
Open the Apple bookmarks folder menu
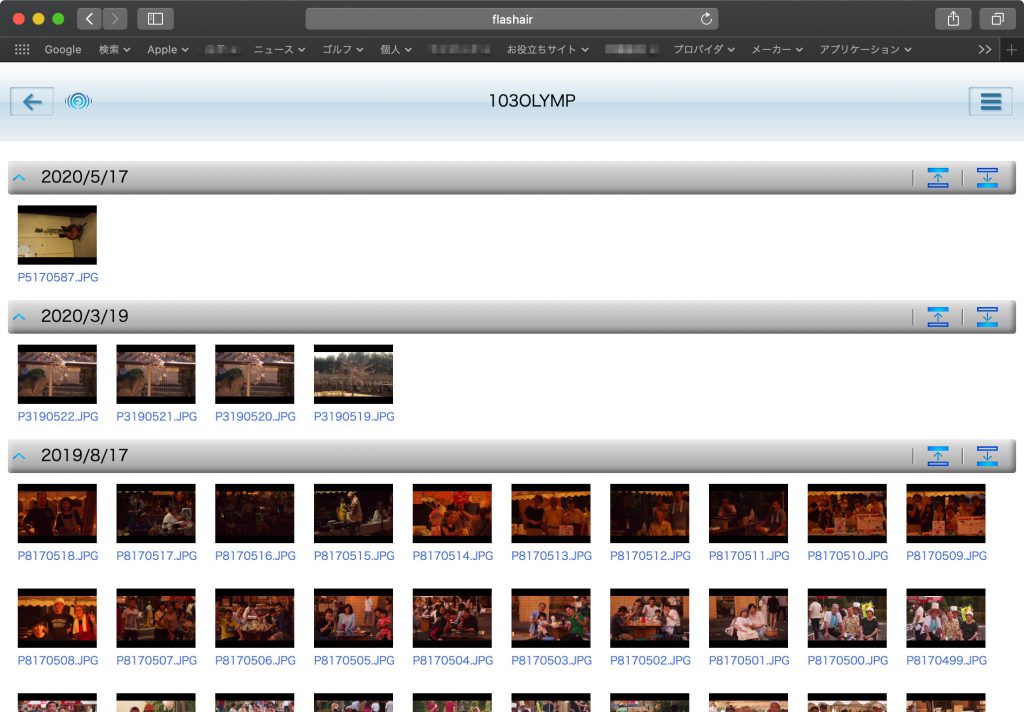[x=168, y=49]
